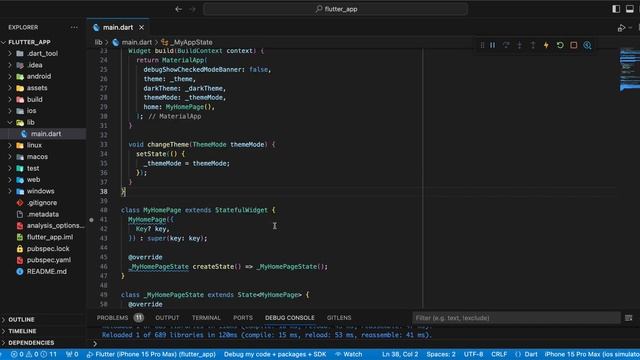Collapse the FLUTTER_APP root folder
Screen dimensions: 640x360
pyautogui.click(x=29, y=42)
